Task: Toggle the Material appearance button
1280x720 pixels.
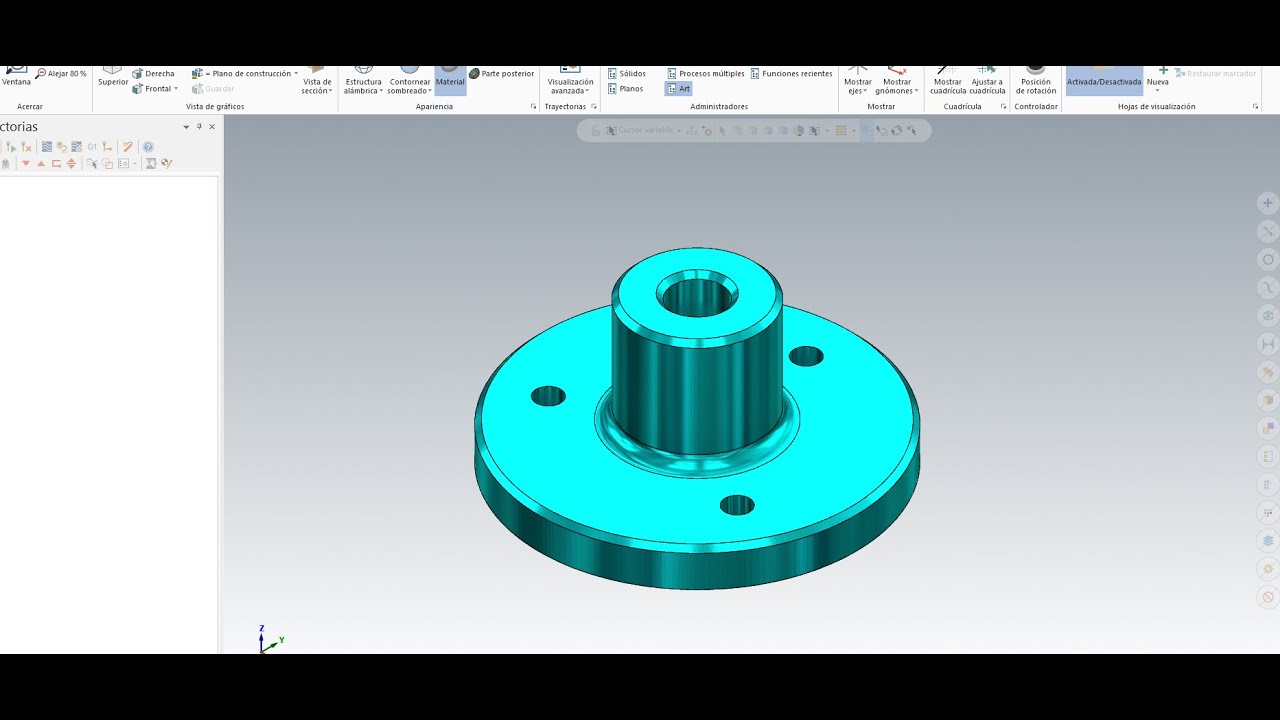Action: 450,79
